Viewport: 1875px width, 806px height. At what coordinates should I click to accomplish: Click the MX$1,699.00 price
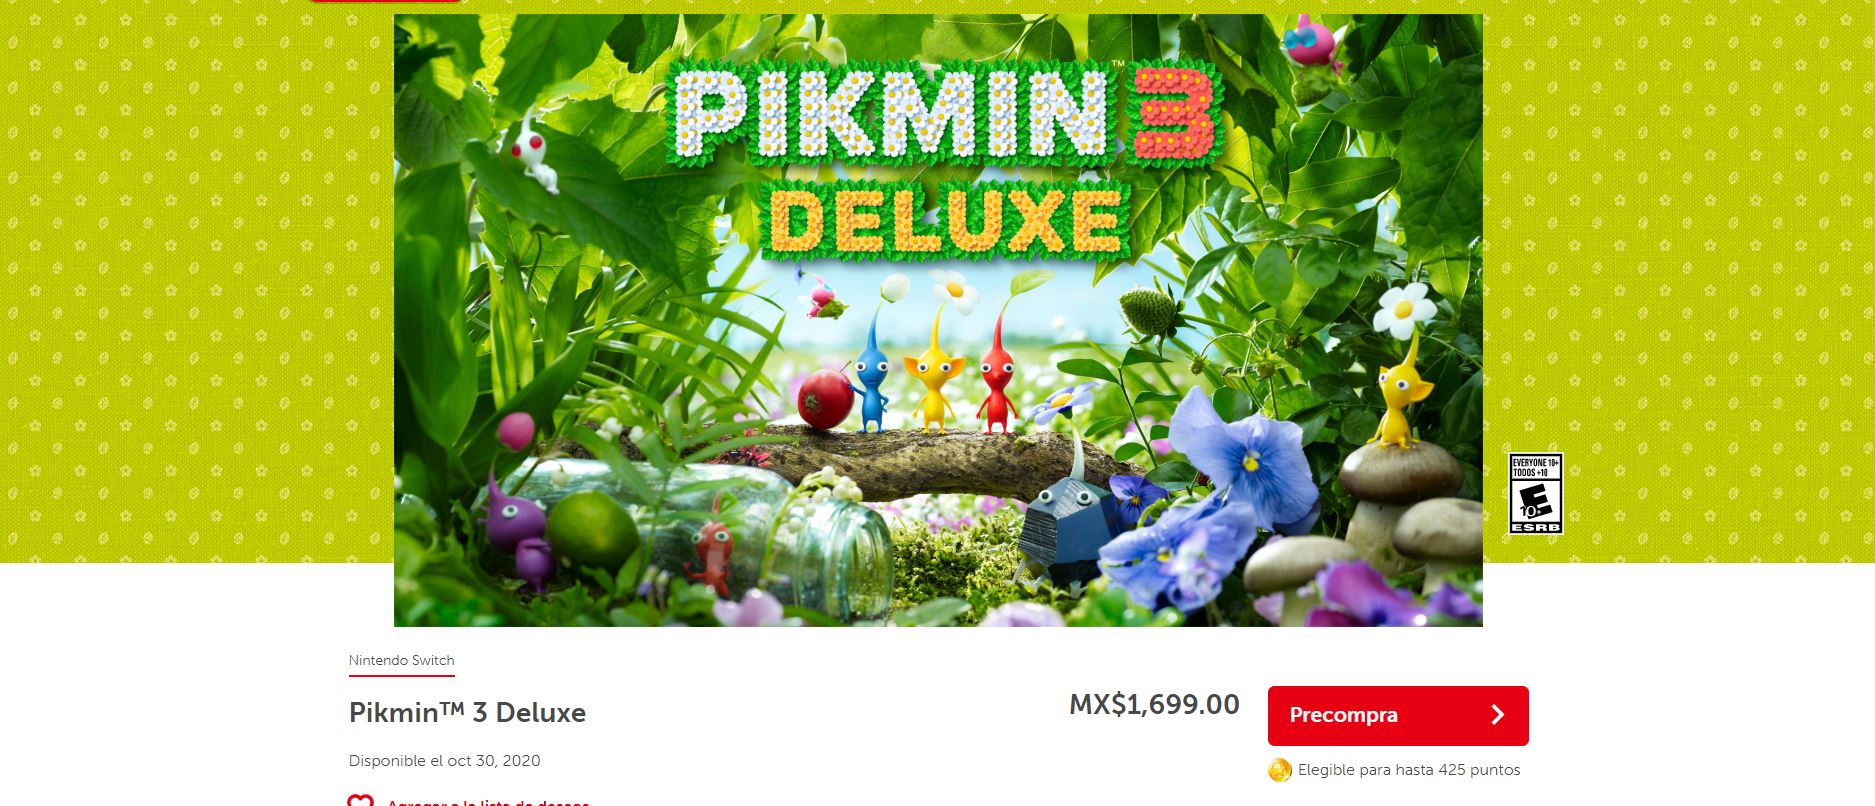click(1154, 705)
